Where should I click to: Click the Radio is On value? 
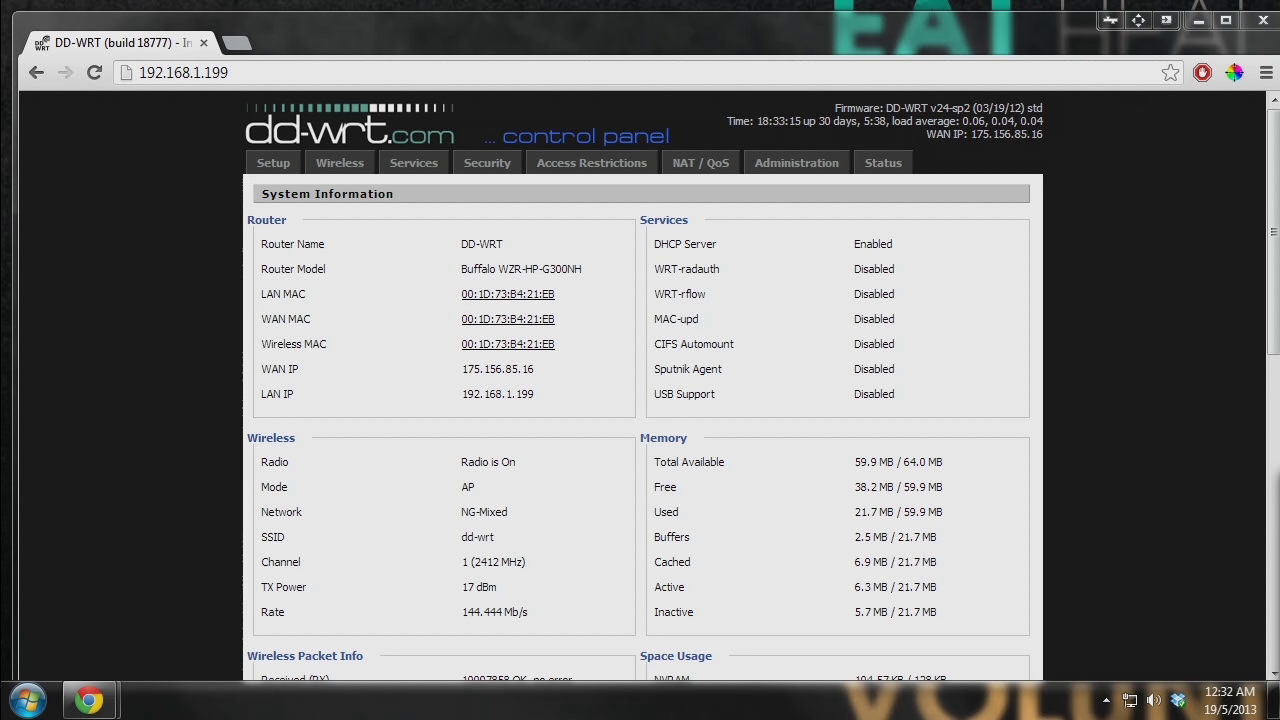488,462
